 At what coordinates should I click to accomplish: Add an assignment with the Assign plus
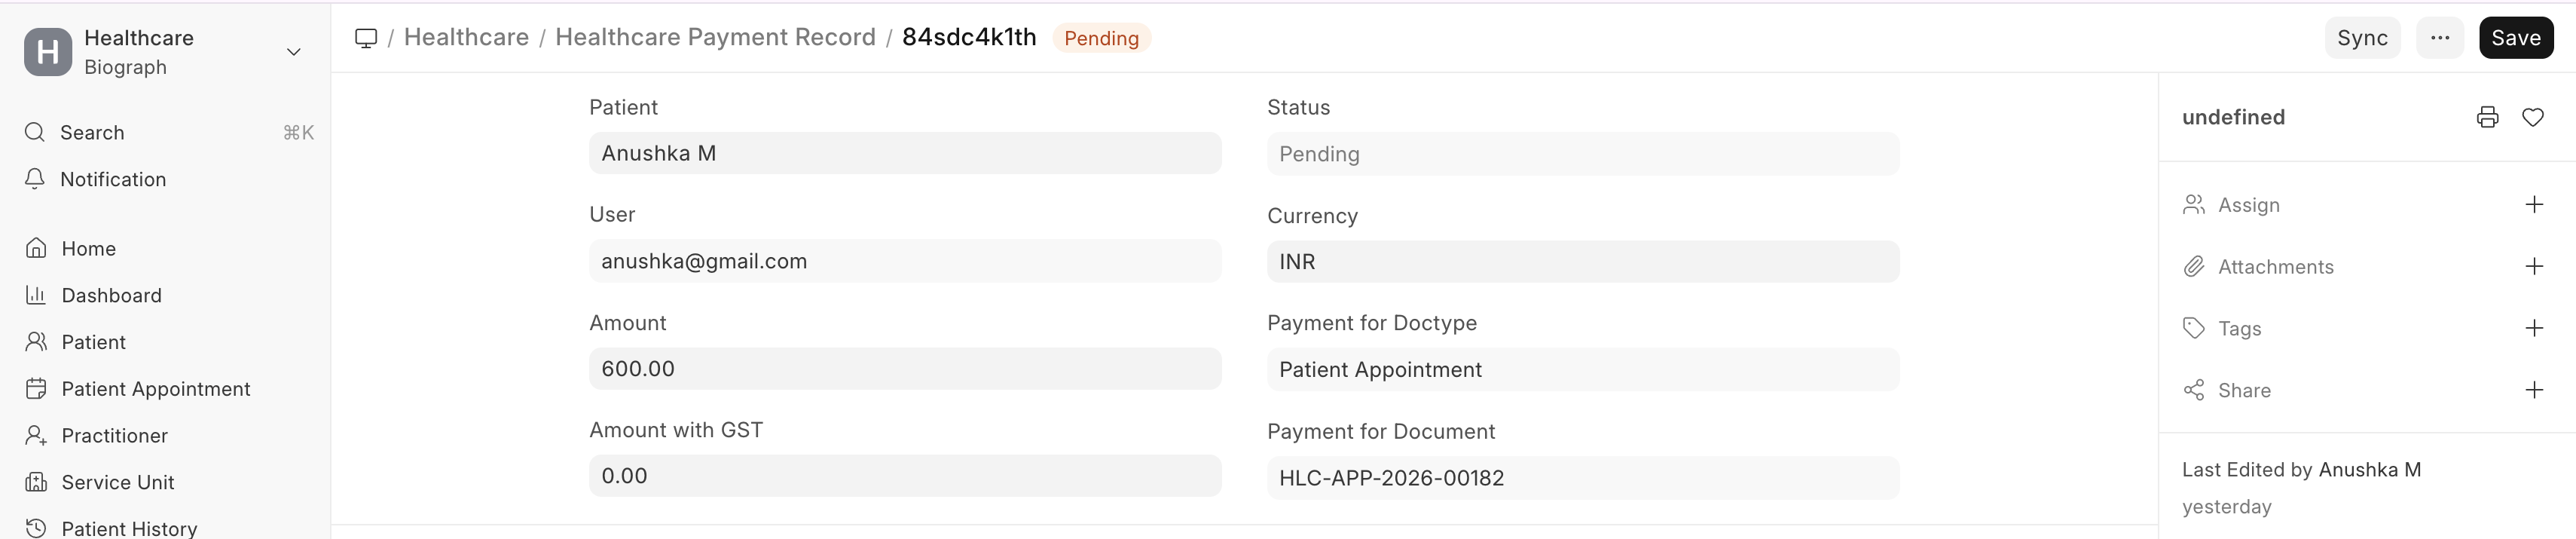[2534, 204]
